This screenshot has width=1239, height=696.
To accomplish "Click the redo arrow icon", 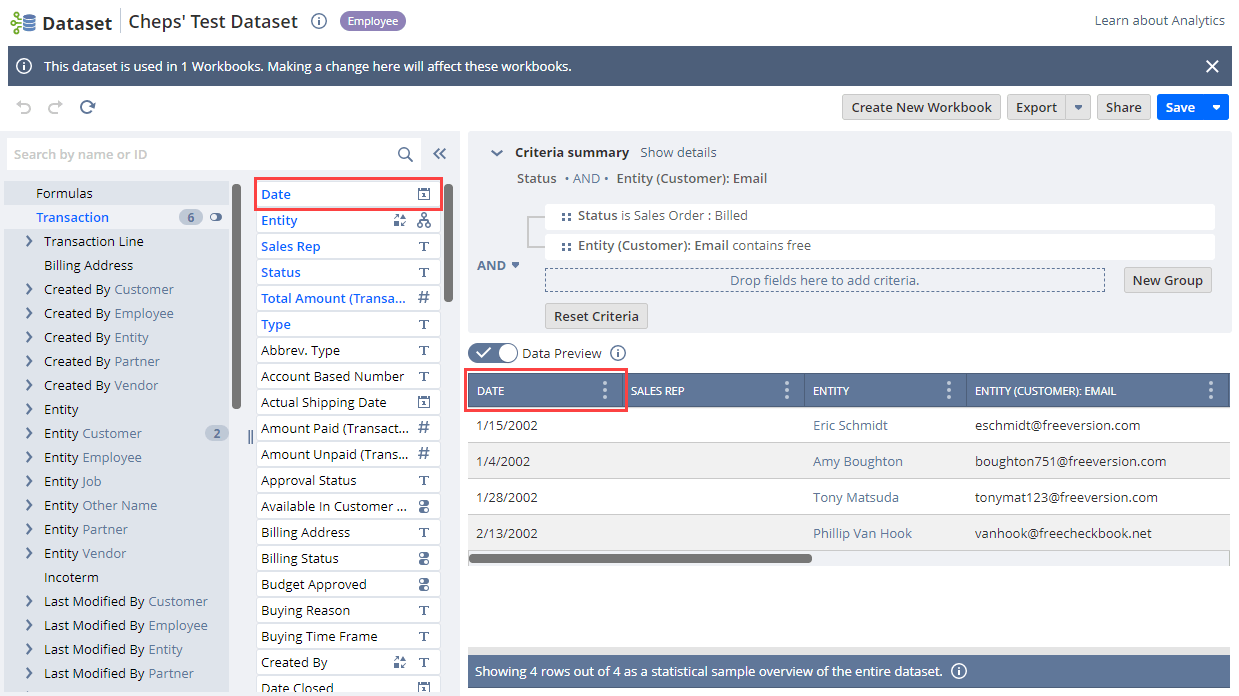I will [x=56, y=107].
